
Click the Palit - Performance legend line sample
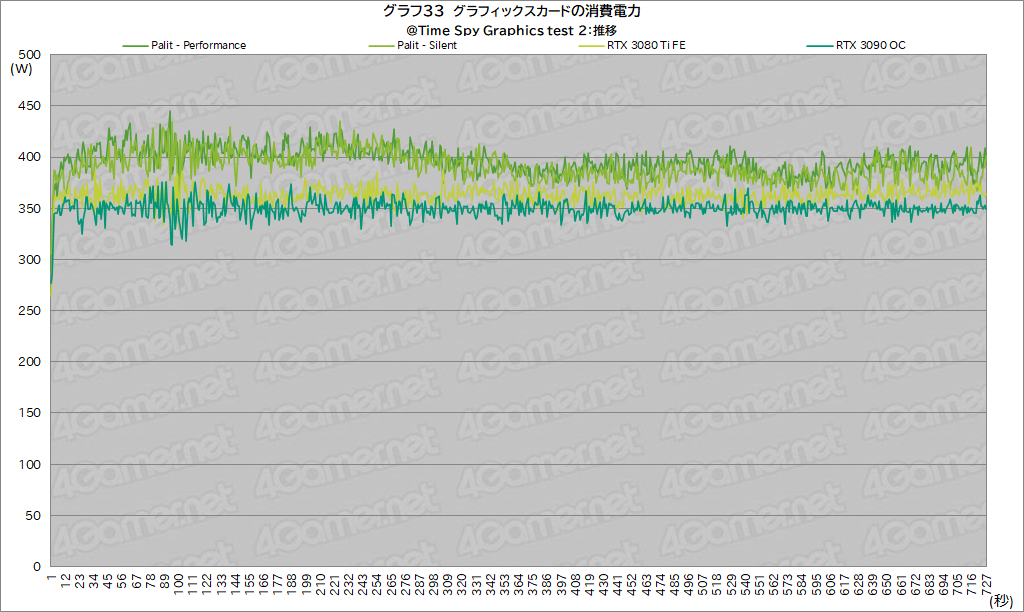[x=136, y=46]
